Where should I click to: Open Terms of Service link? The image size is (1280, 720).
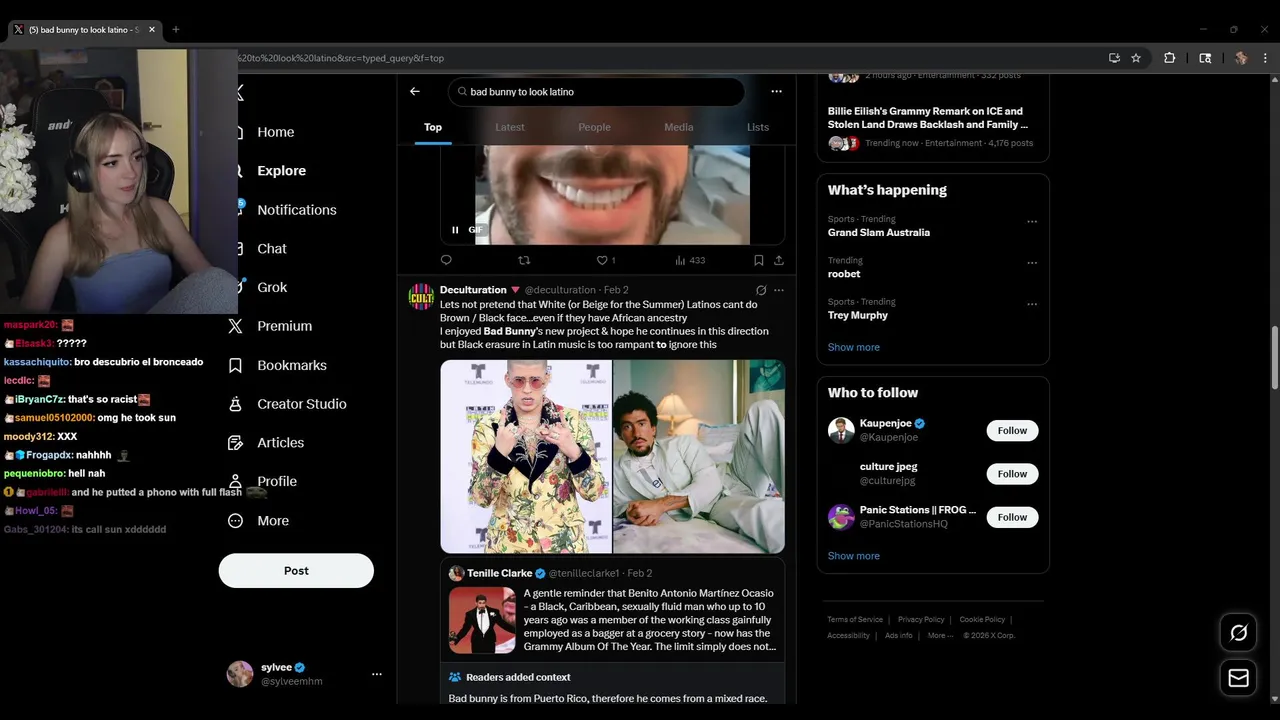click(x=855, y=620)
